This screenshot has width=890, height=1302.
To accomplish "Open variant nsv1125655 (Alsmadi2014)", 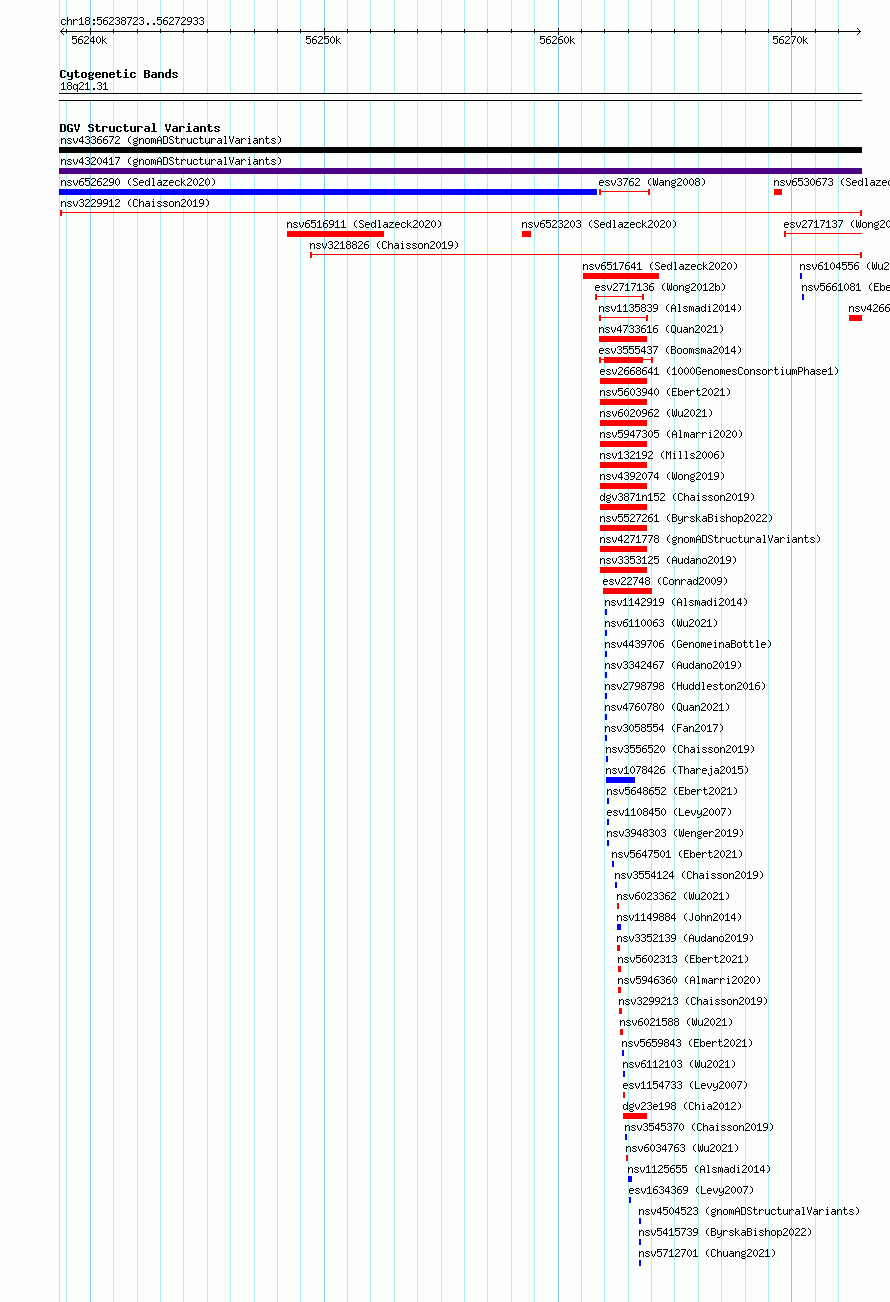I will (699, 1169).
